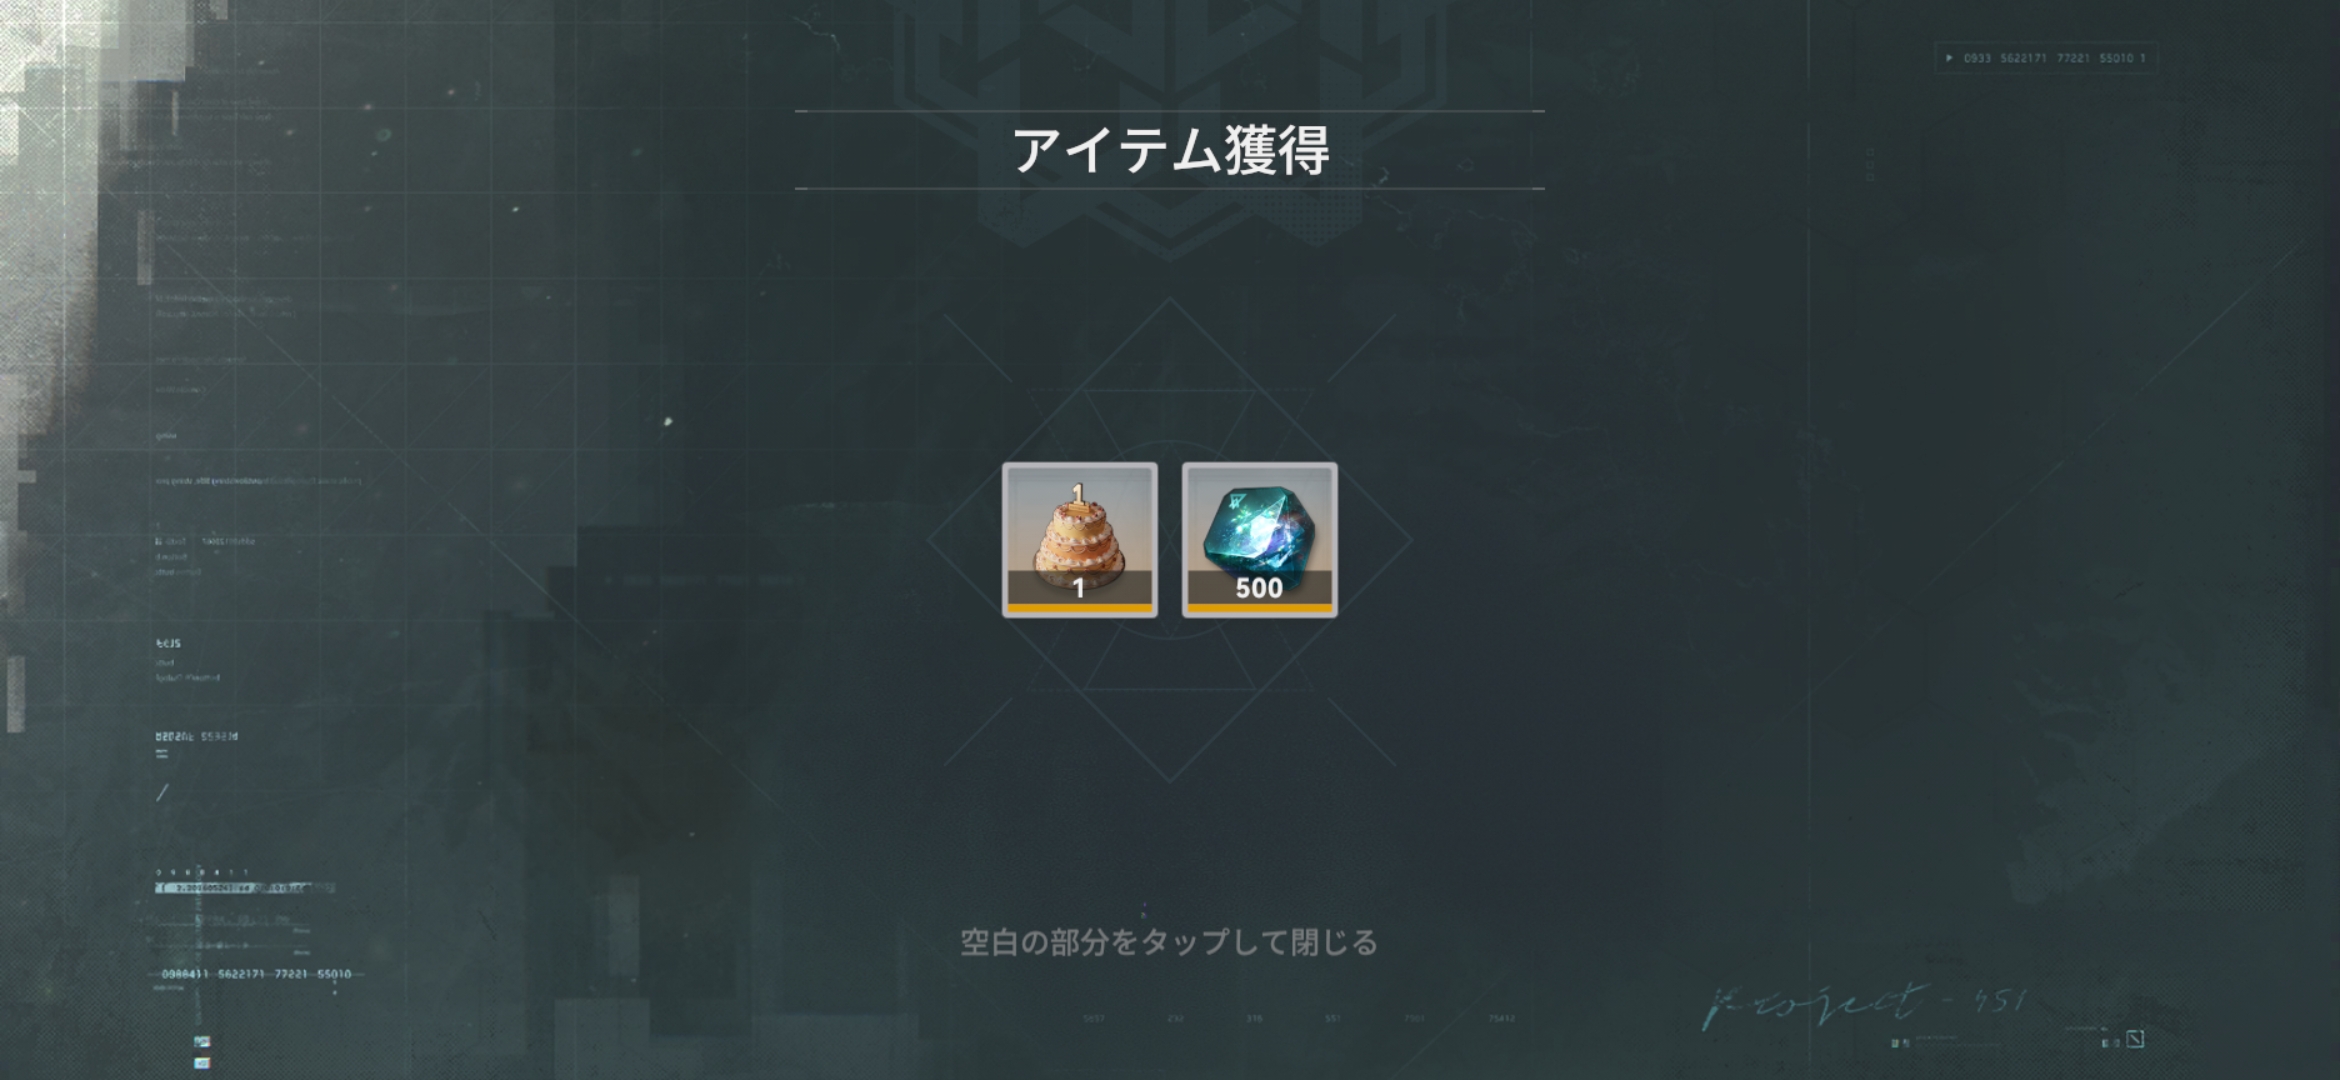Click the Project-451 handwritten signature

tap(1865, 1003)
